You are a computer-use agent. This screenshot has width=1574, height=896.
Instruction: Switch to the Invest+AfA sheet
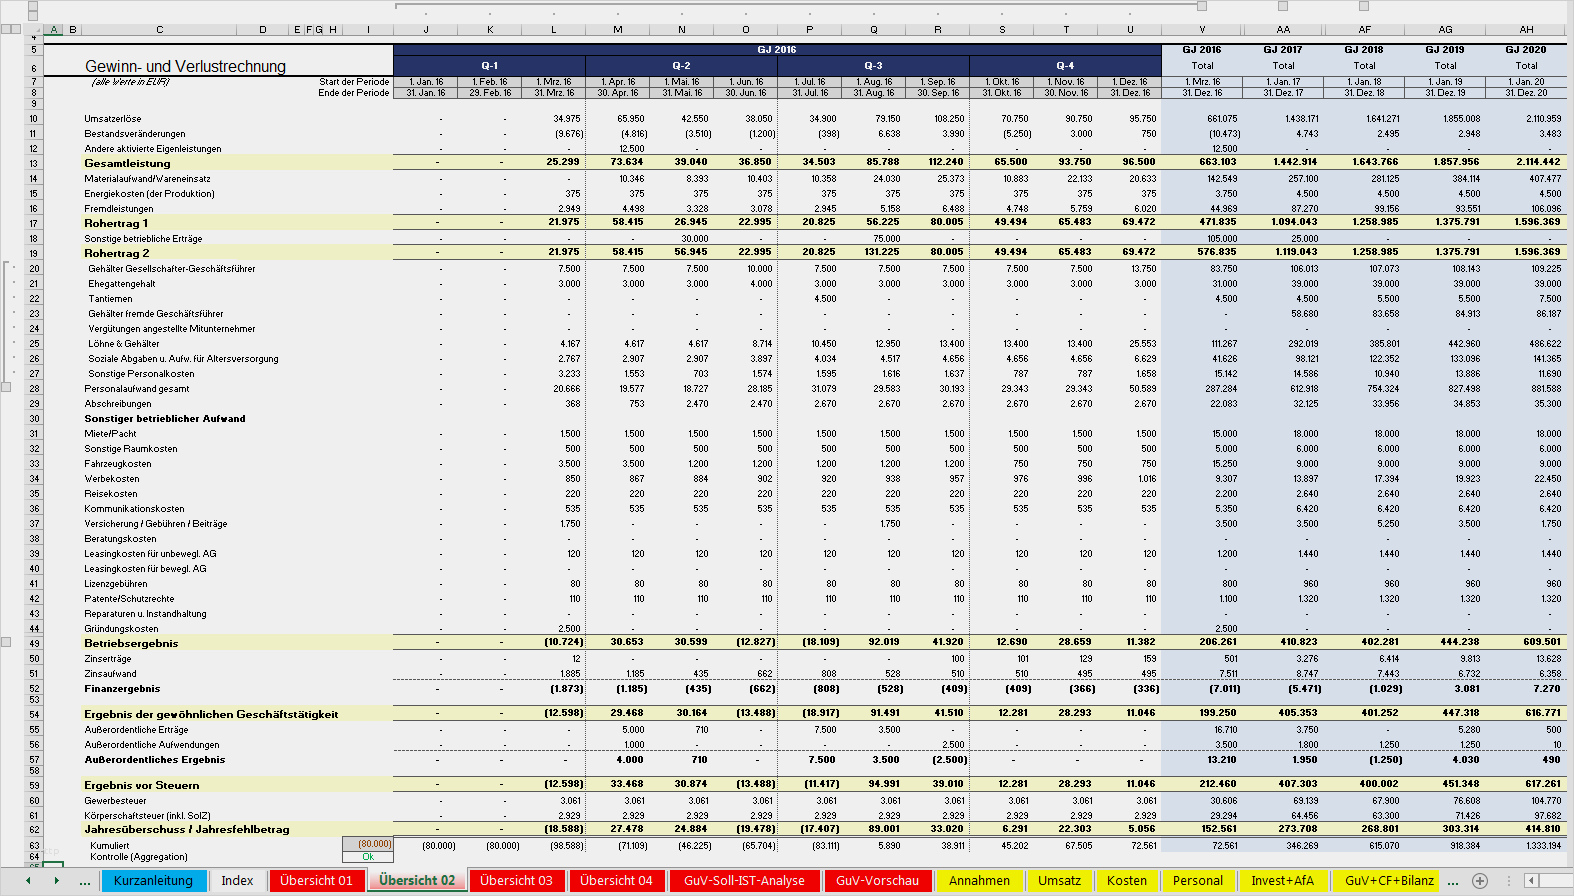(x=1283, y=881)
